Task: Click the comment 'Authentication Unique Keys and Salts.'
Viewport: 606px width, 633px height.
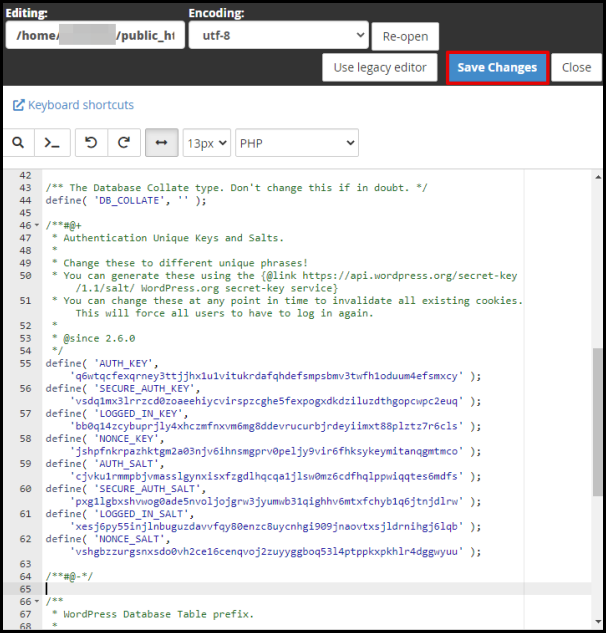Action: pyautogui.click(x=174, y=238)
